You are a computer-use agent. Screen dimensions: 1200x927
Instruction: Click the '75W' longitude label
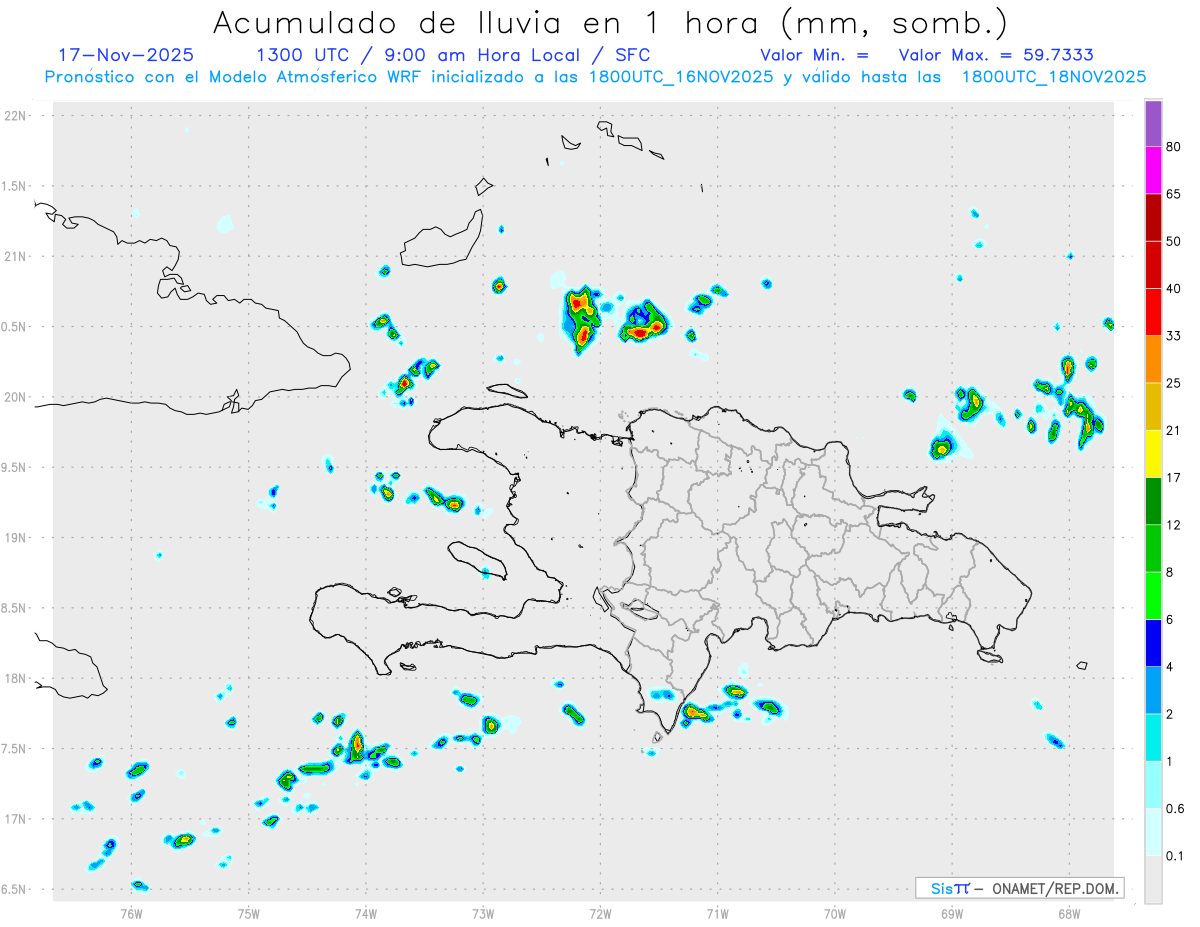(249, 913)
